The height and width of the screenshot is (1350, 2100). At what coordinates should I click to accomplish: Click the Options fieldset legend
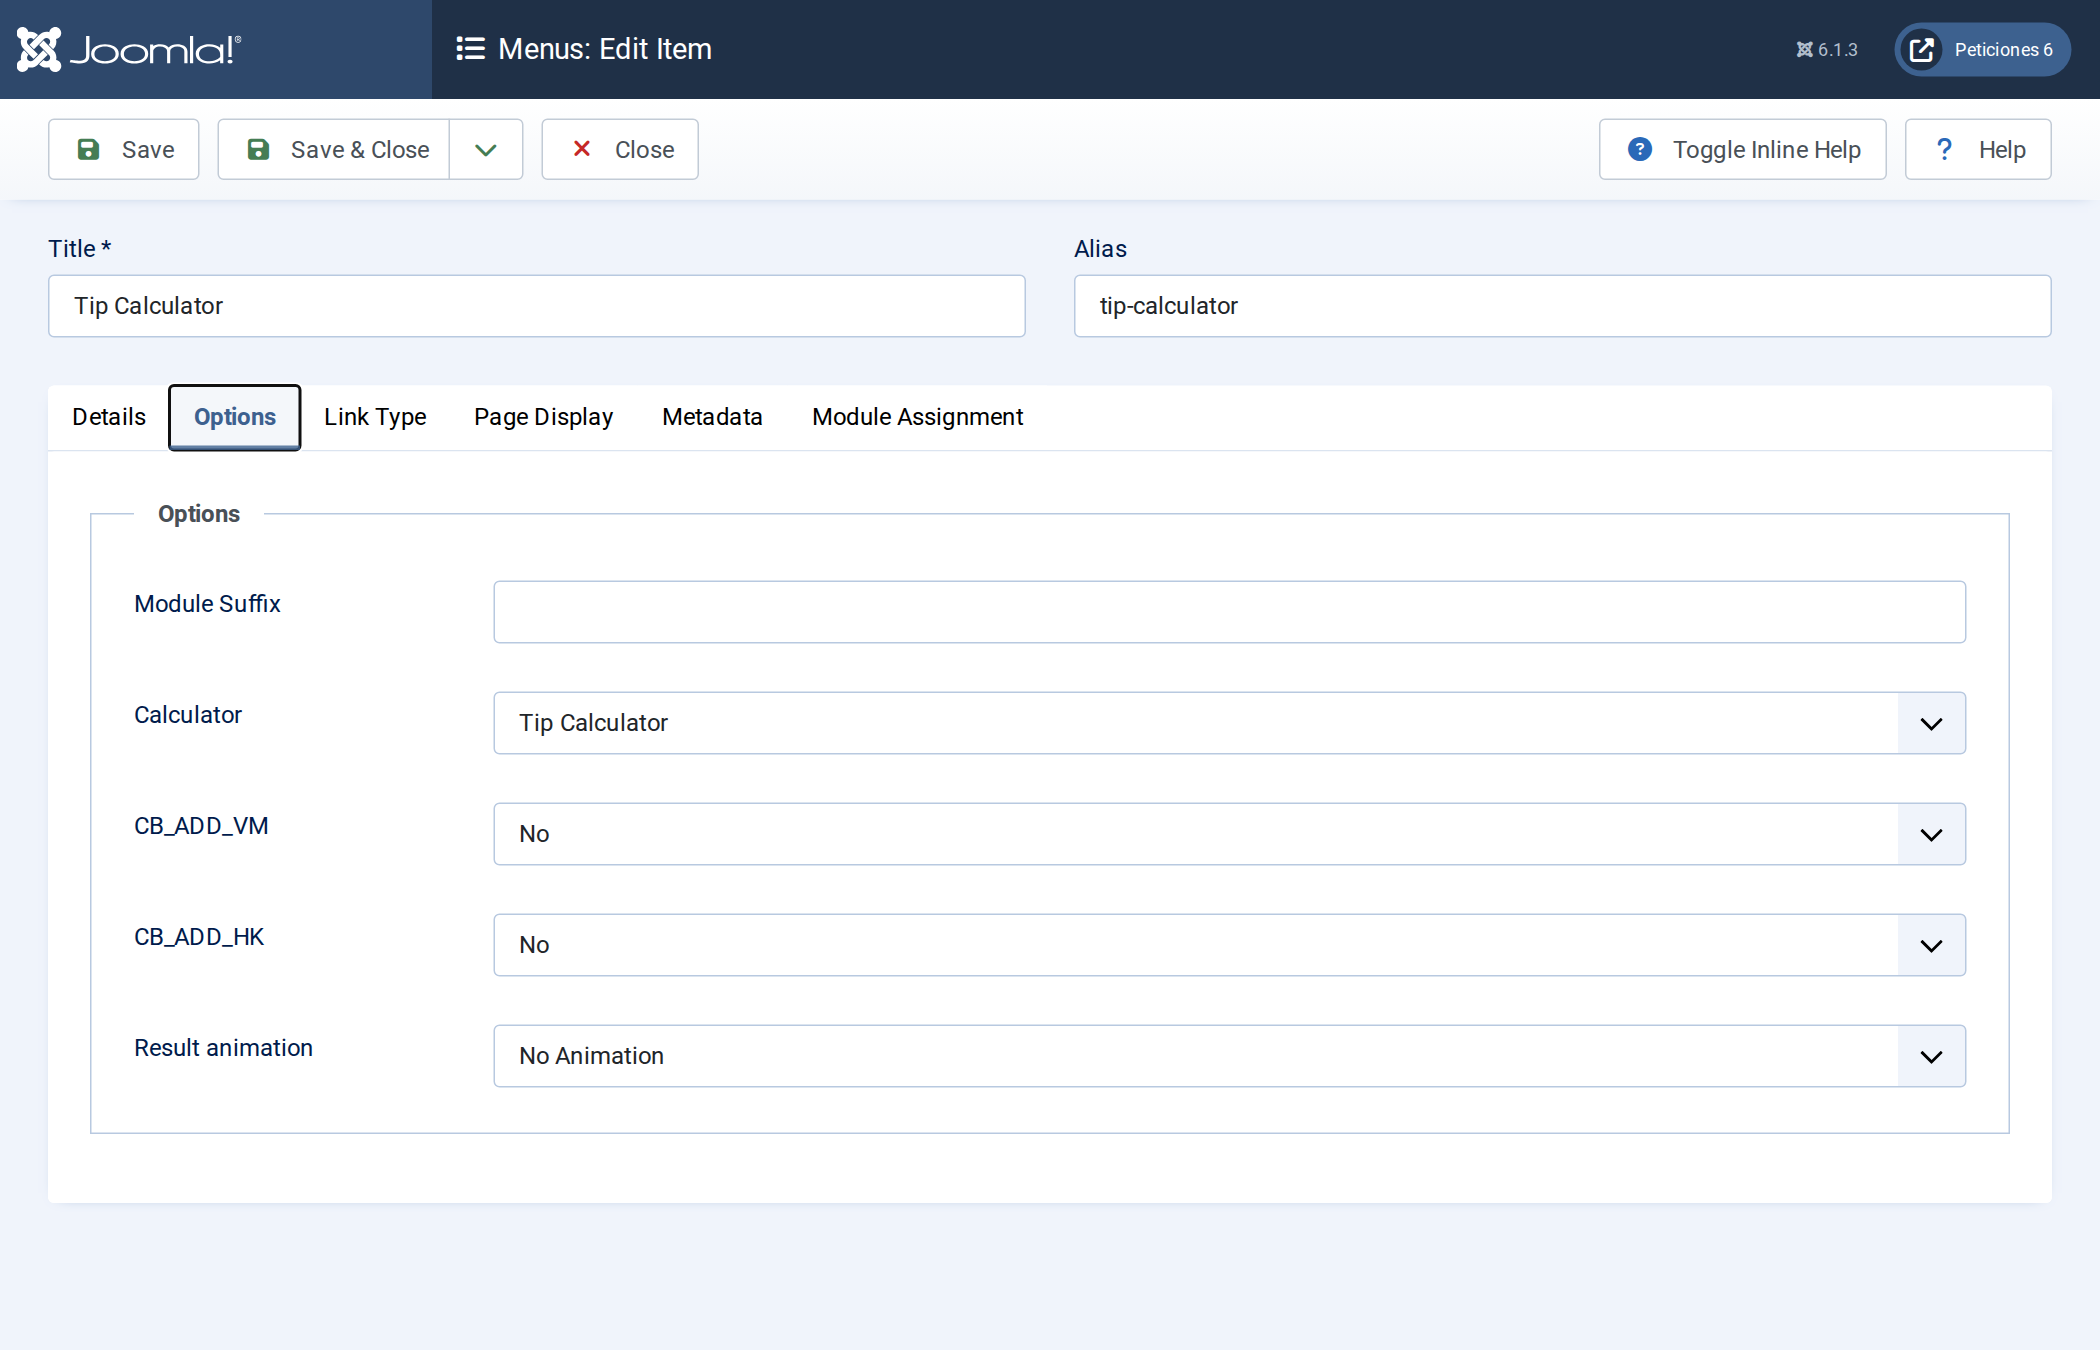tap(199, 514)
